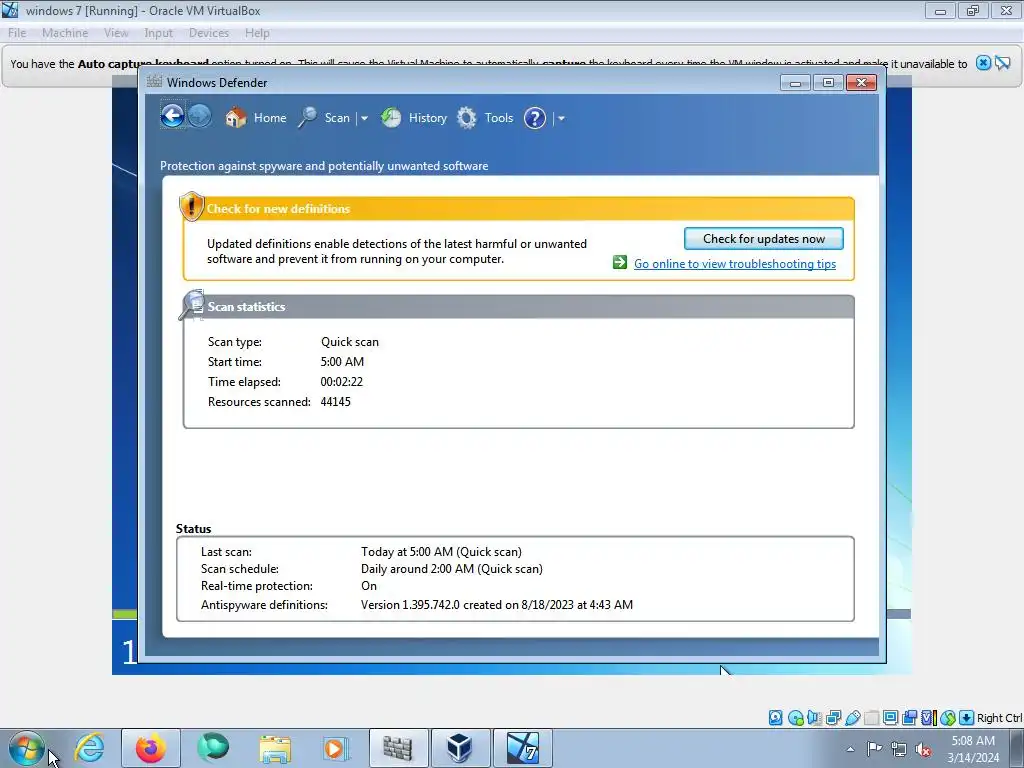Switch to windows 7 VM taskbar button
The width and height of the screenshot is (1024, 768).
pyautogui.click(x=522, y=748)
